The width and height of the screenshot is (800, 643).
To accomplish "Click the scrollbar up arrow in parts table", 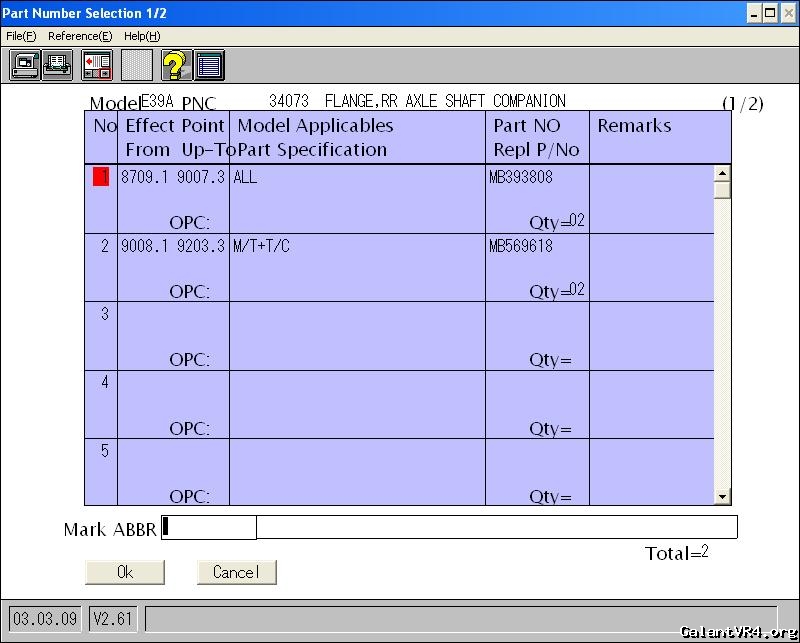I will point(722,173).
